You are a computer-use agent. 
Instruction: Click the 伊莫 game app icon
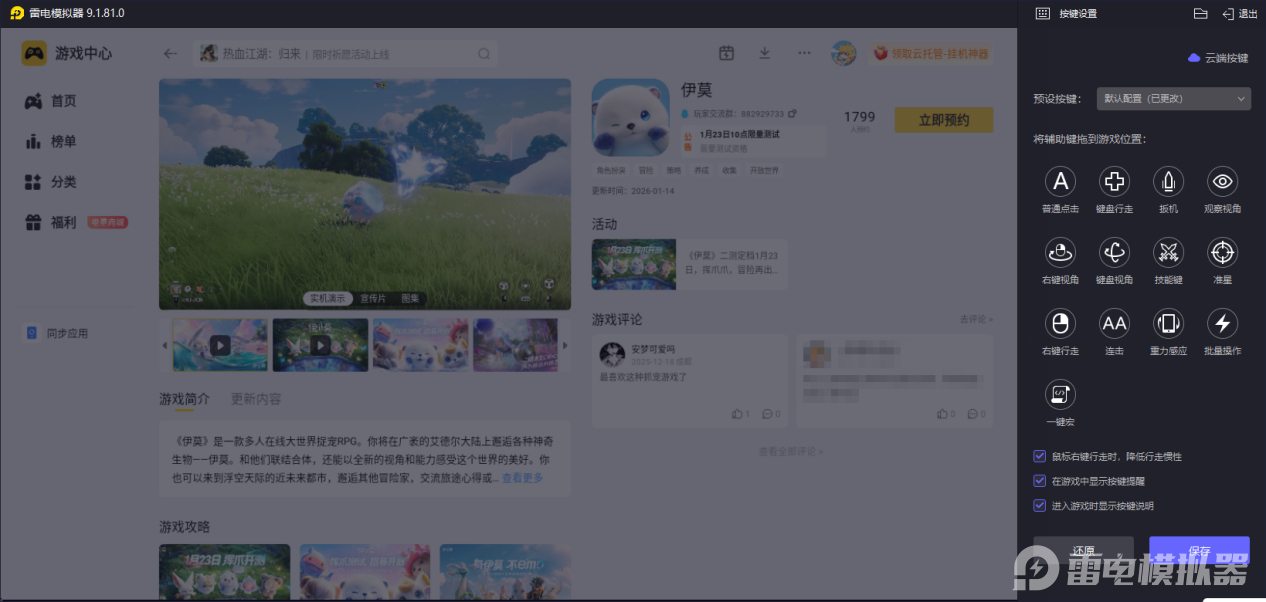pos(631,117)
